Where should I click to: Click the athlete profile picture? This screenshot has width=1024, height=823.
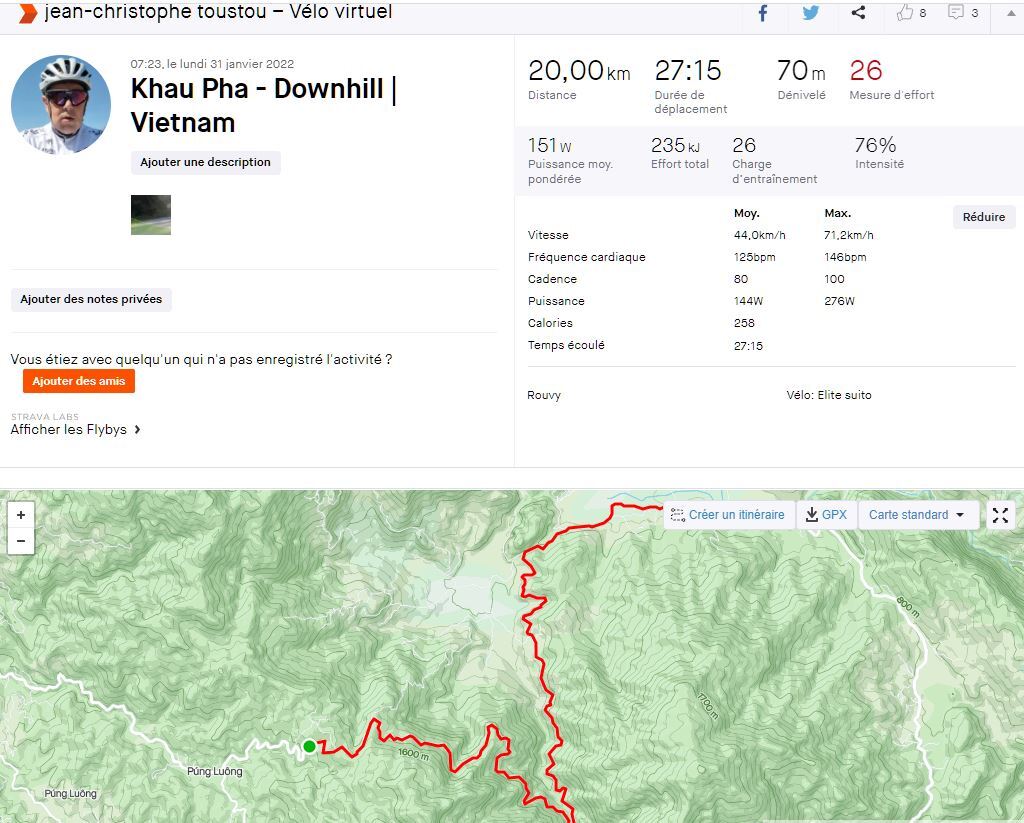61,105
